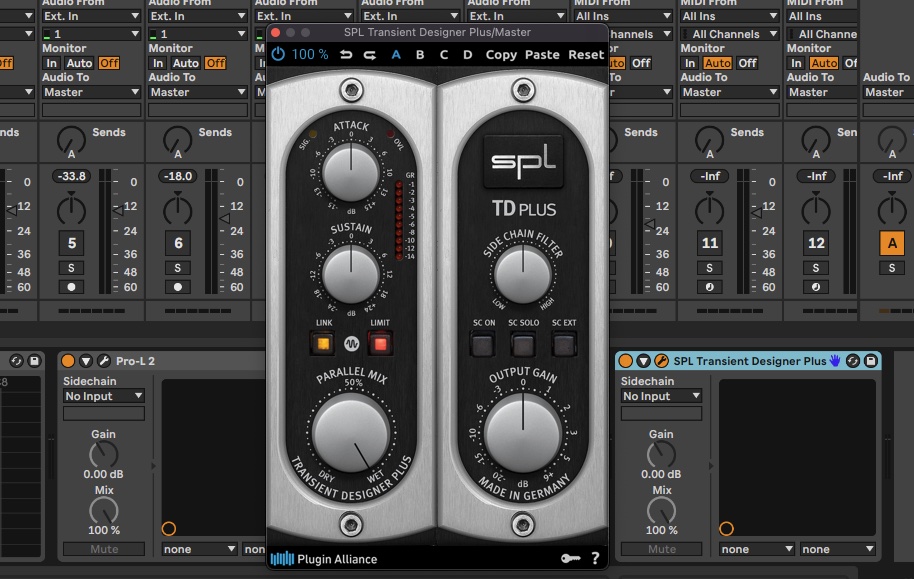The width and height of the screenshot is (914, 579).
Task: Arm track 6 for recording
Action: point(178,287)
